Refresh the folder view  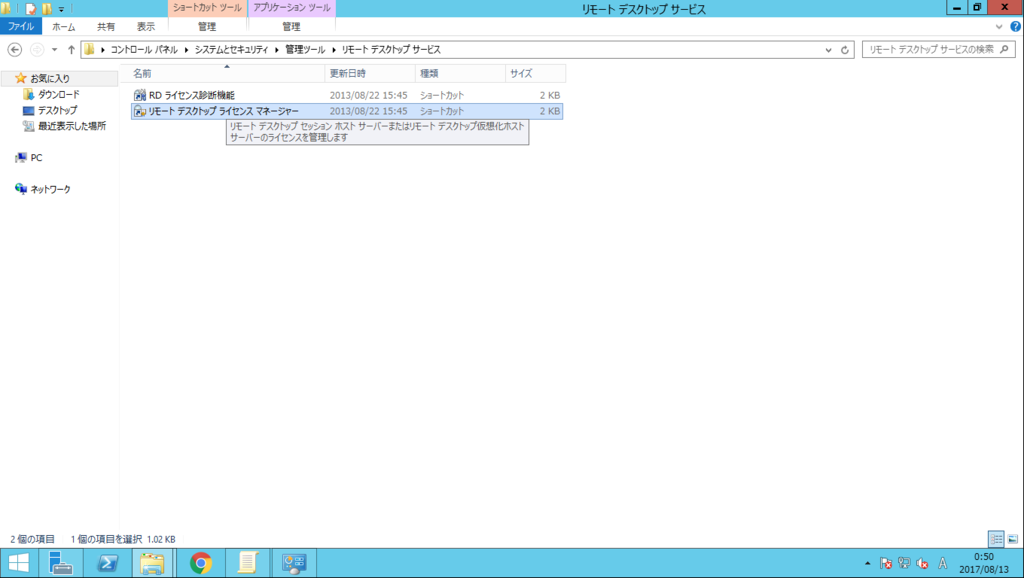pos(844,50)
